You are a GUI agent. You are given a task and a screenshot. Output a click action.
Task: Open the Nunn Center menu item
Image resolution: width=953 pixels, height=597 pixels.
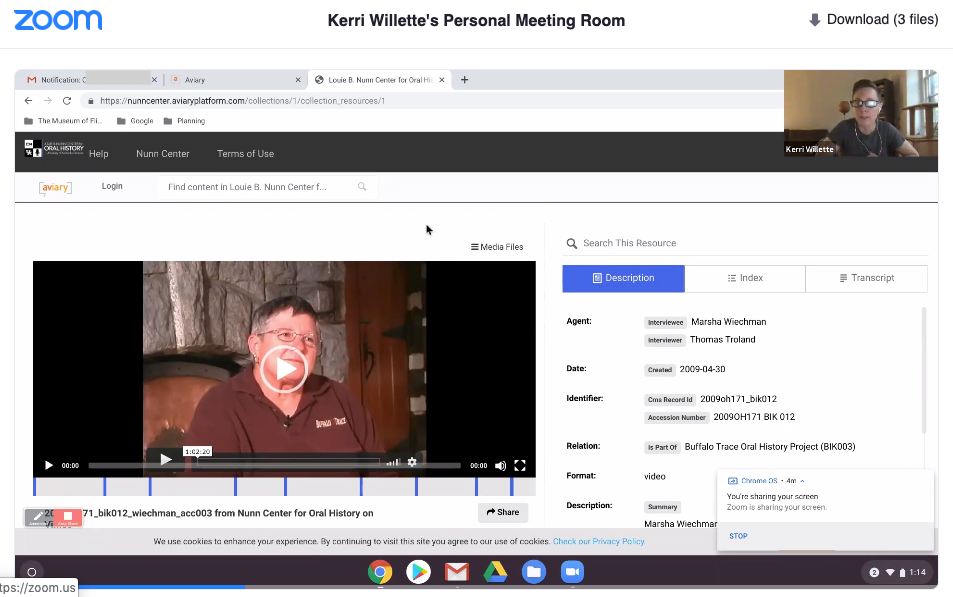point(163,154)
